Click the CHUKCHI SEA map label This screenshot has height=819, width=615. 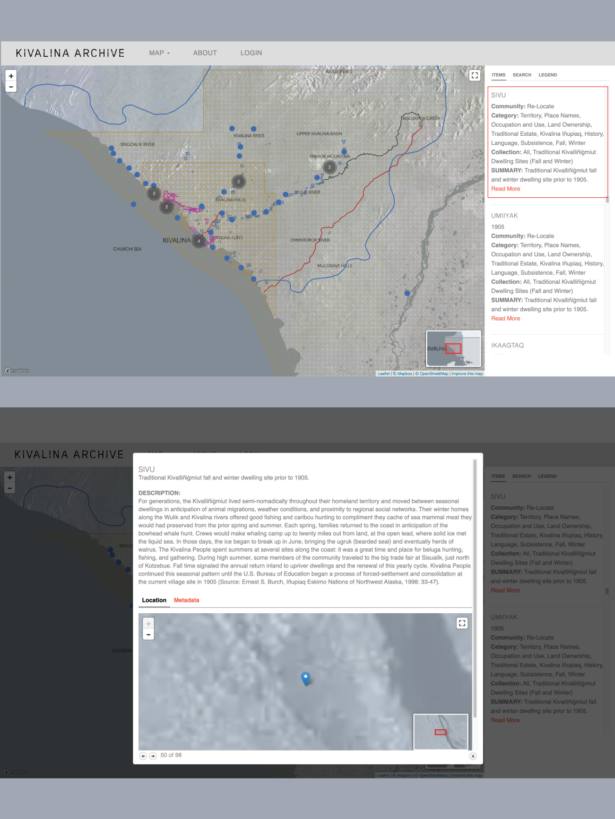(127, 249)
